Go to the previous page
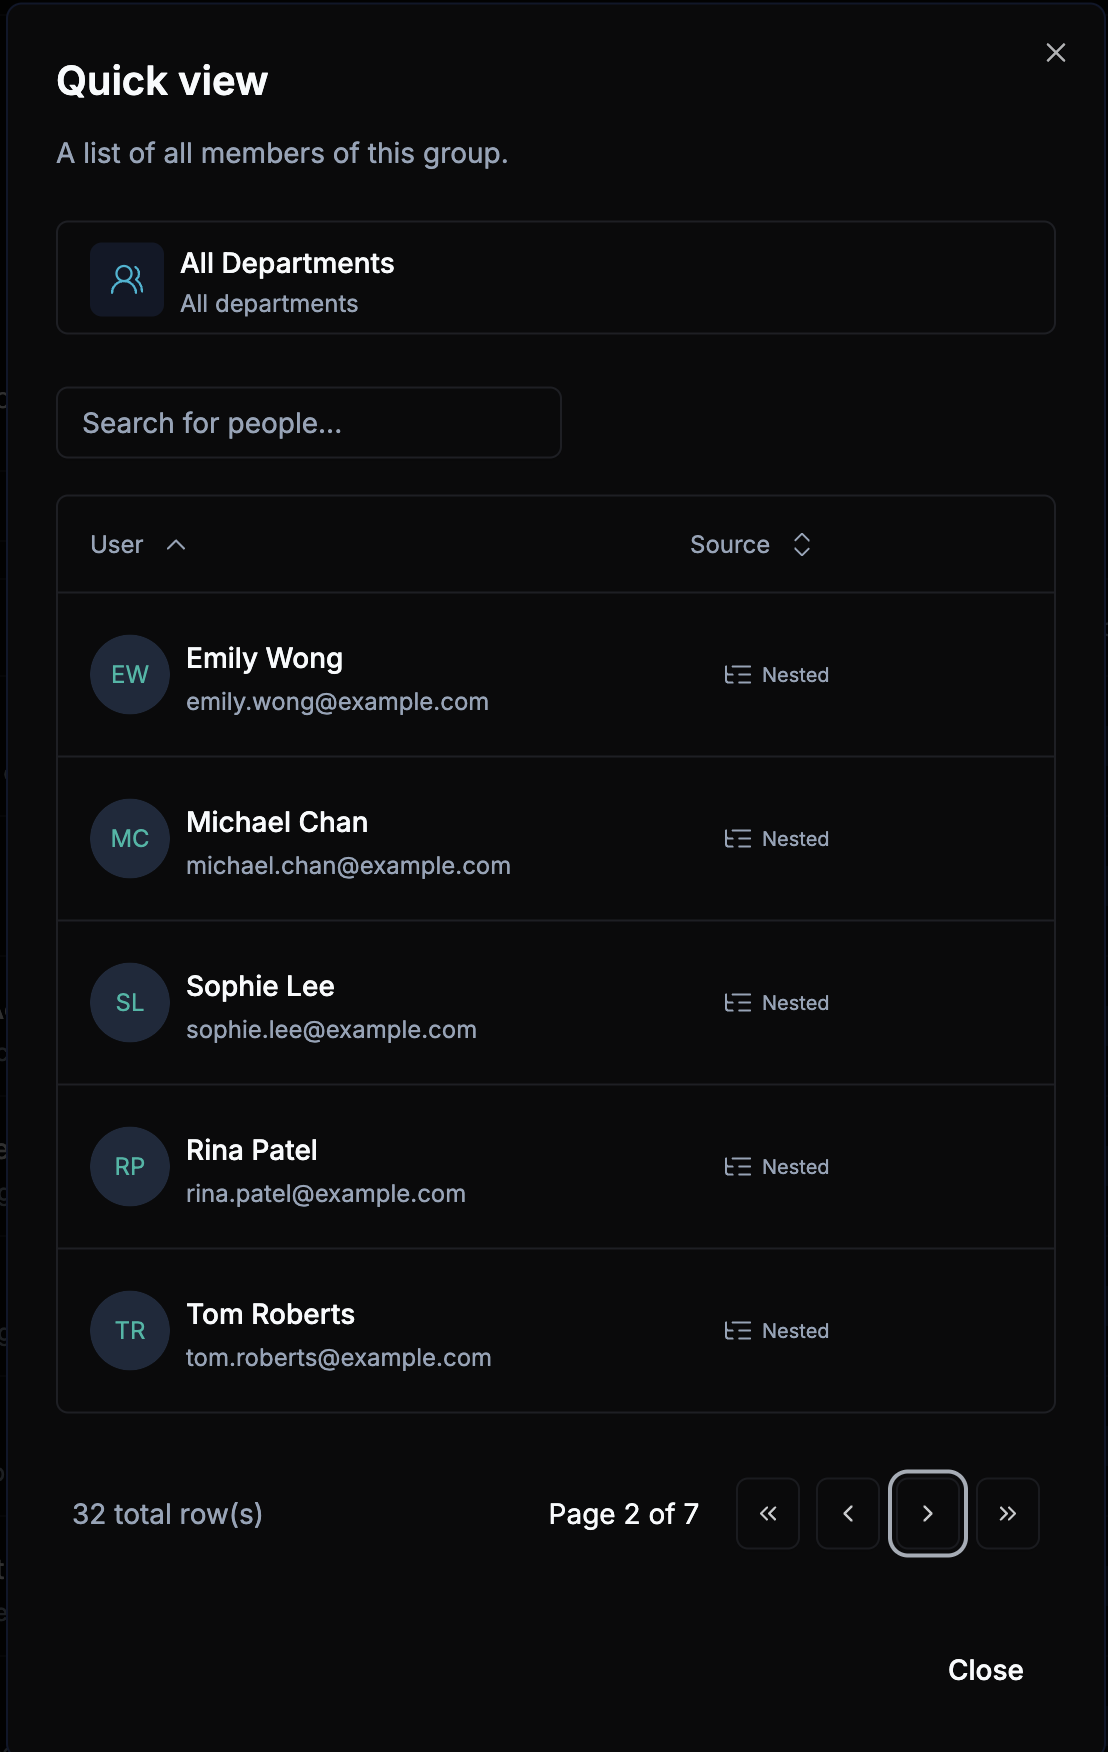Image resolution: width=1108 pixels, height=1752 pixels. coord(848,1513)
